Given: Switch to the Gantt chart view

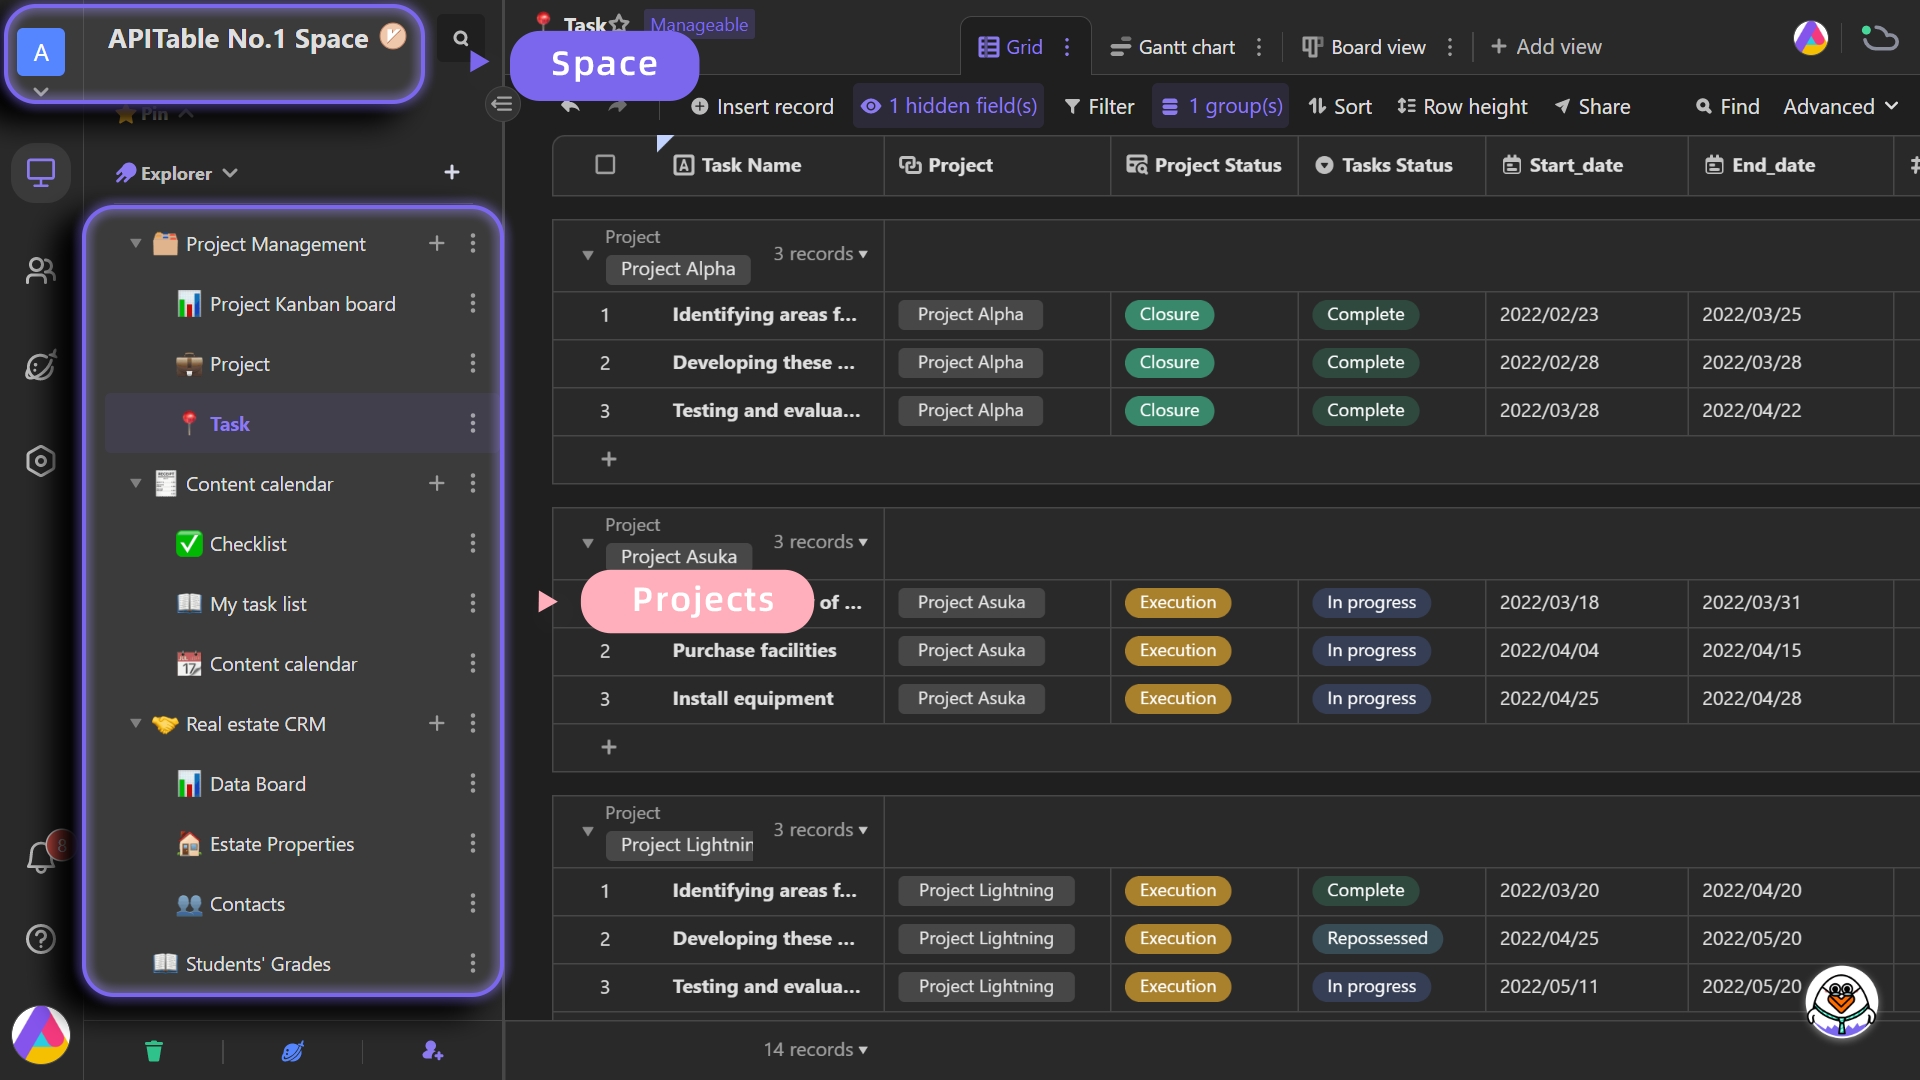Looking at the screenshot, I should [1173, 47].
